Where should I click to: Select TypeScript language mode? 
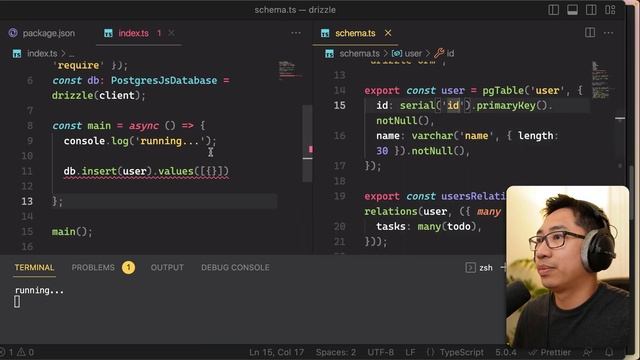pyautogui.click(x=461, y=352)
